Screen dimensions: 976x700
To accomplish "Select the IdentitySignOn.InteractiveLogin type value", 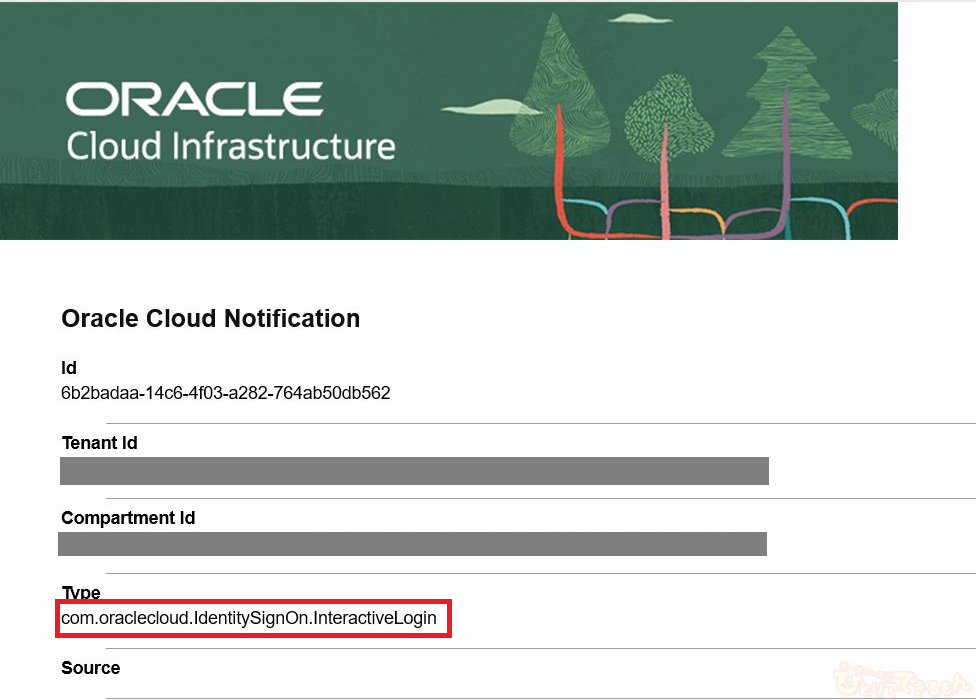I will [x=249, y=618].
